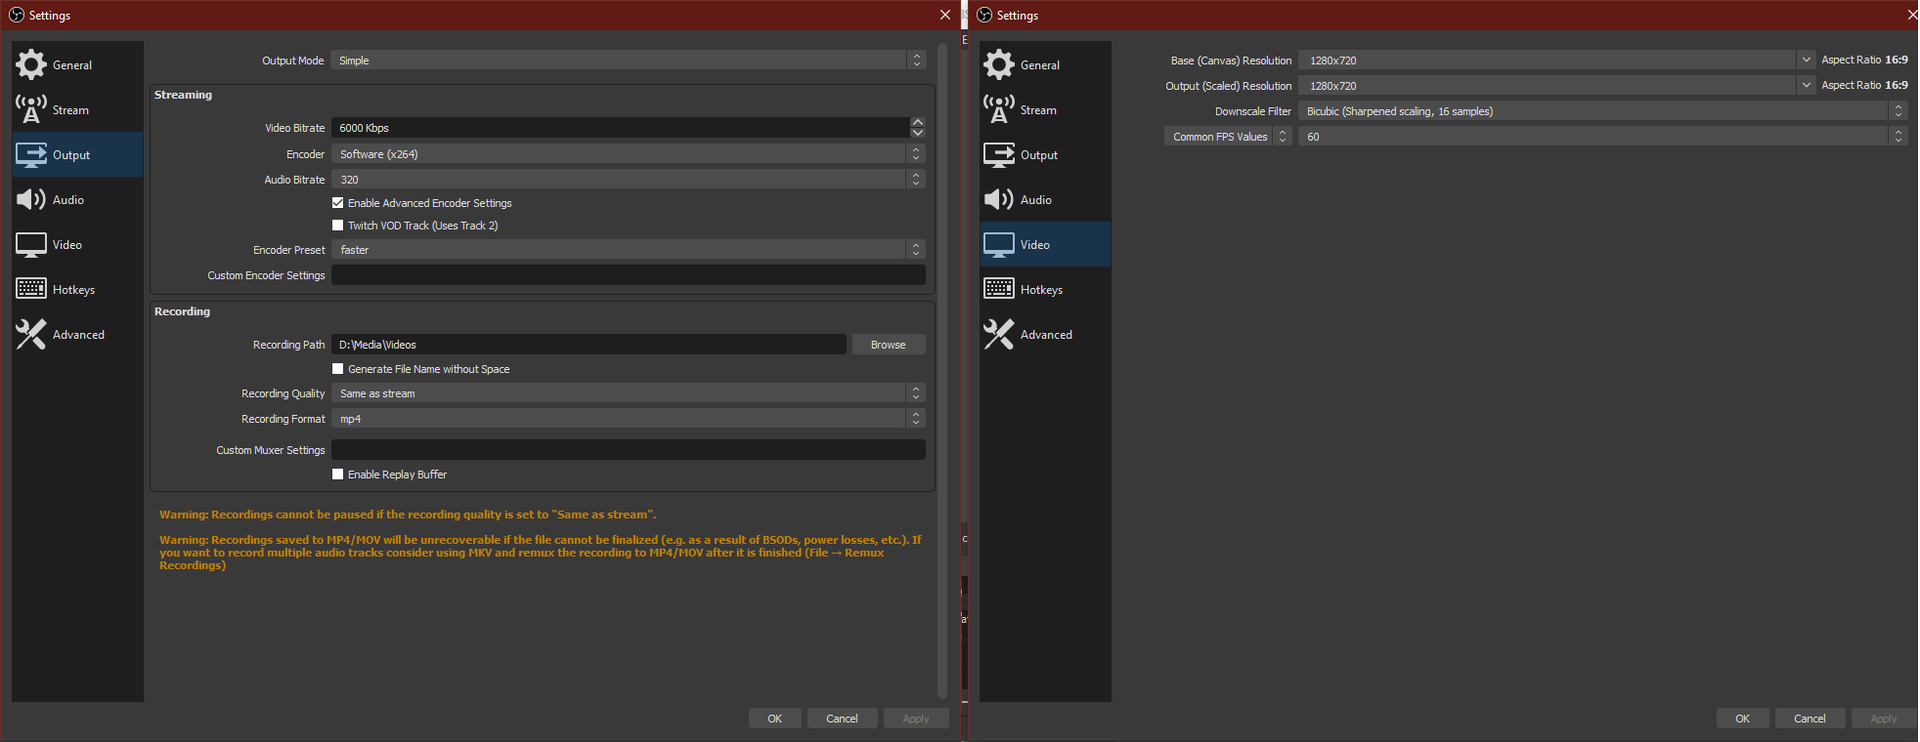The height and width of the screenshot is (742, 1920).
Task: Click the Video display icon in right Settings window
Action: click(999, 244)
